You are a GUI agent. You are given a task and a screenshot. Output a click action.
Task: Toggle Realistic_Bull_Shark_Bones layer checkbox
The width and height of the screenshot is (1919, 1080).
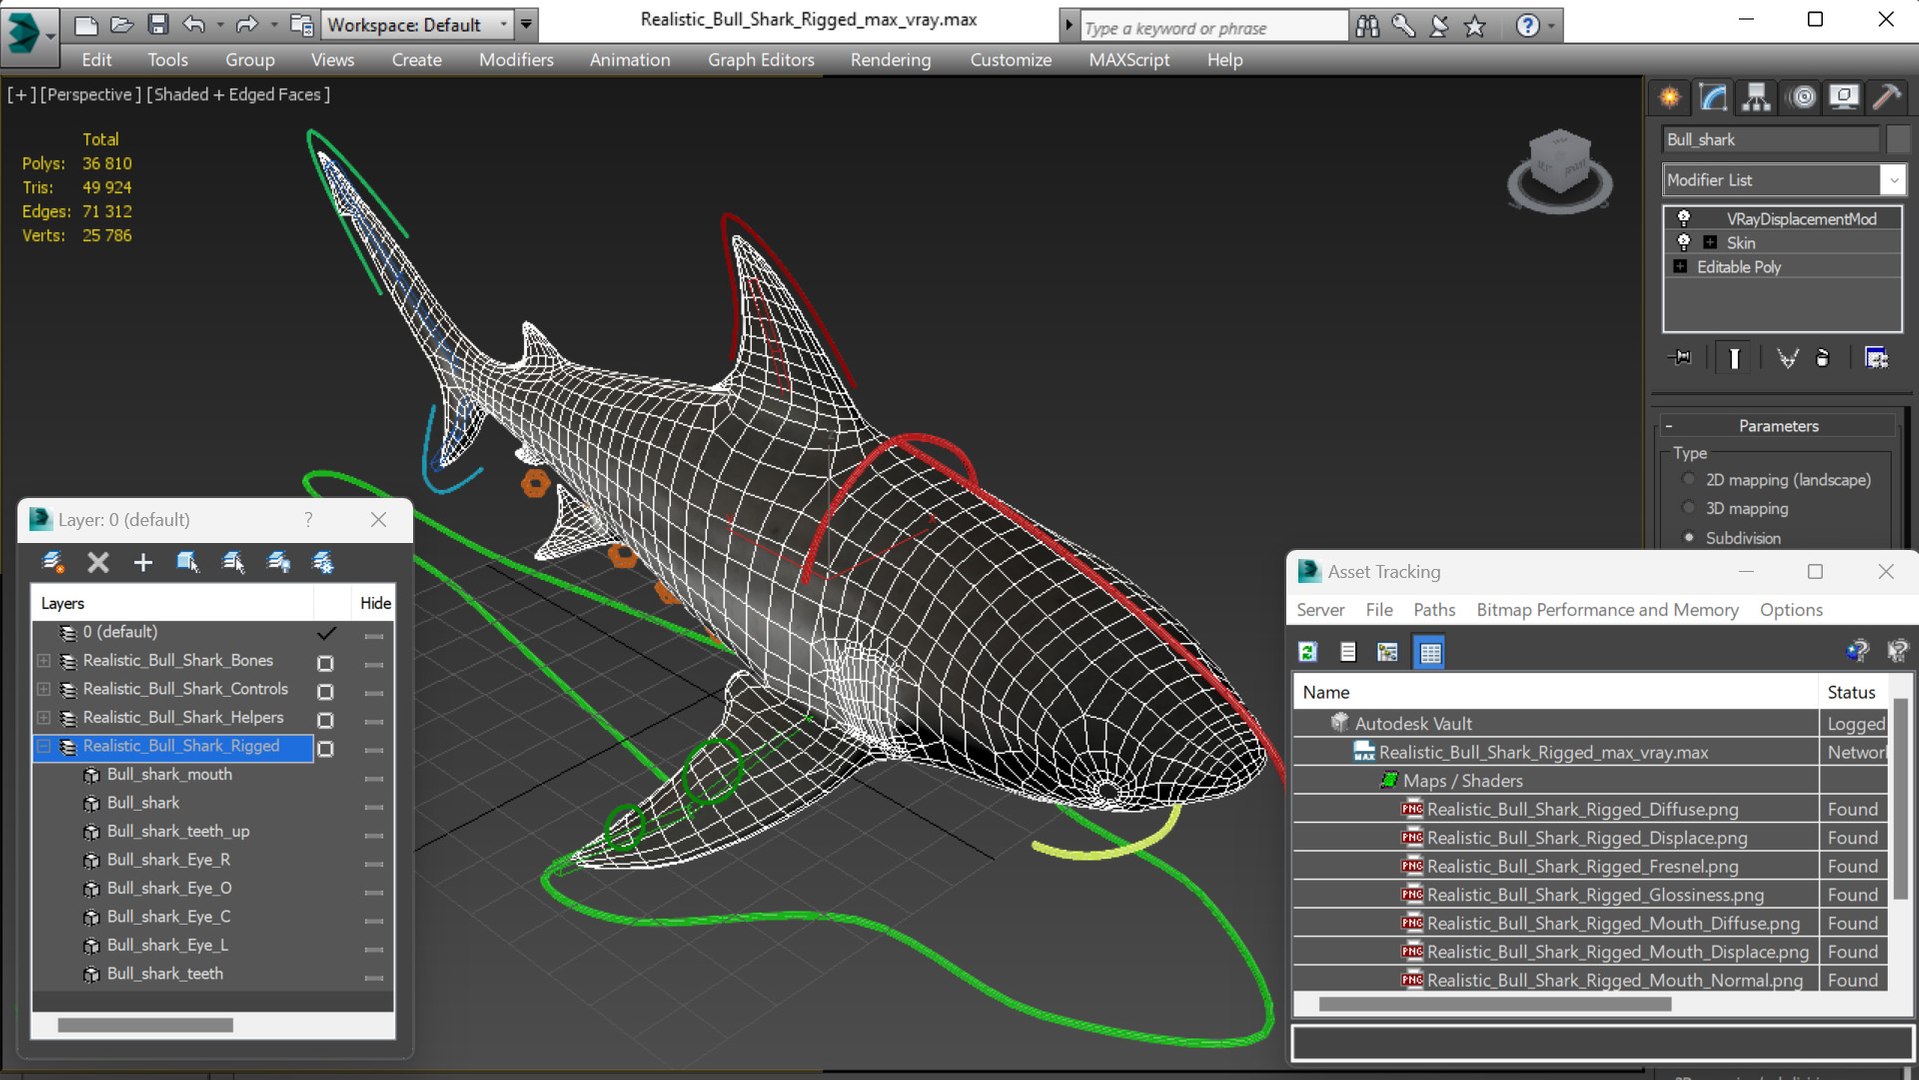(325, 663)
